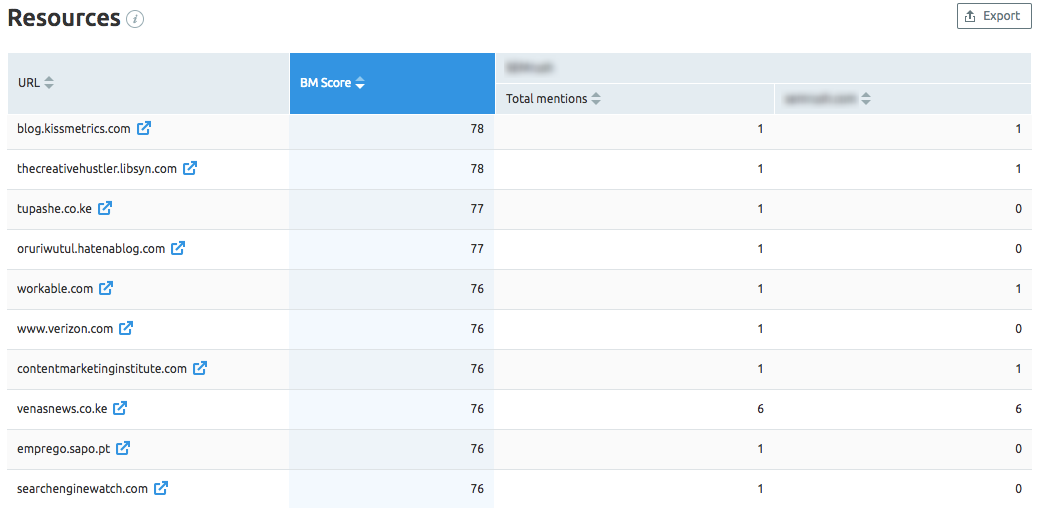Select Total mentions 1 for www.verizon.com

[761, 328]
